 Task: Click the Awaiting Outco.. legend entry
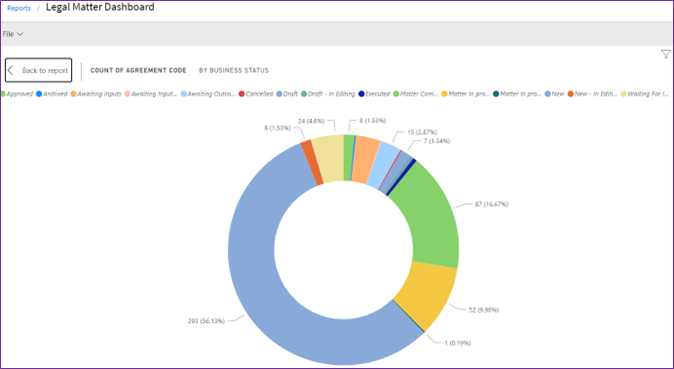(x=208, y=94)
